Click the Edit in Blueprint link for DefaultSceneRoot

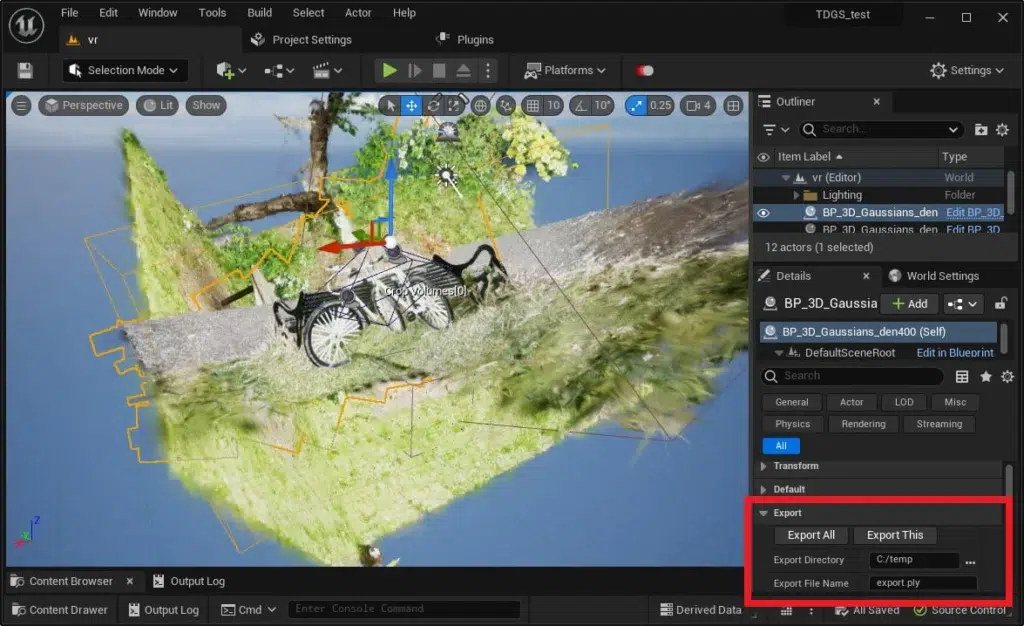coord(954,352)
